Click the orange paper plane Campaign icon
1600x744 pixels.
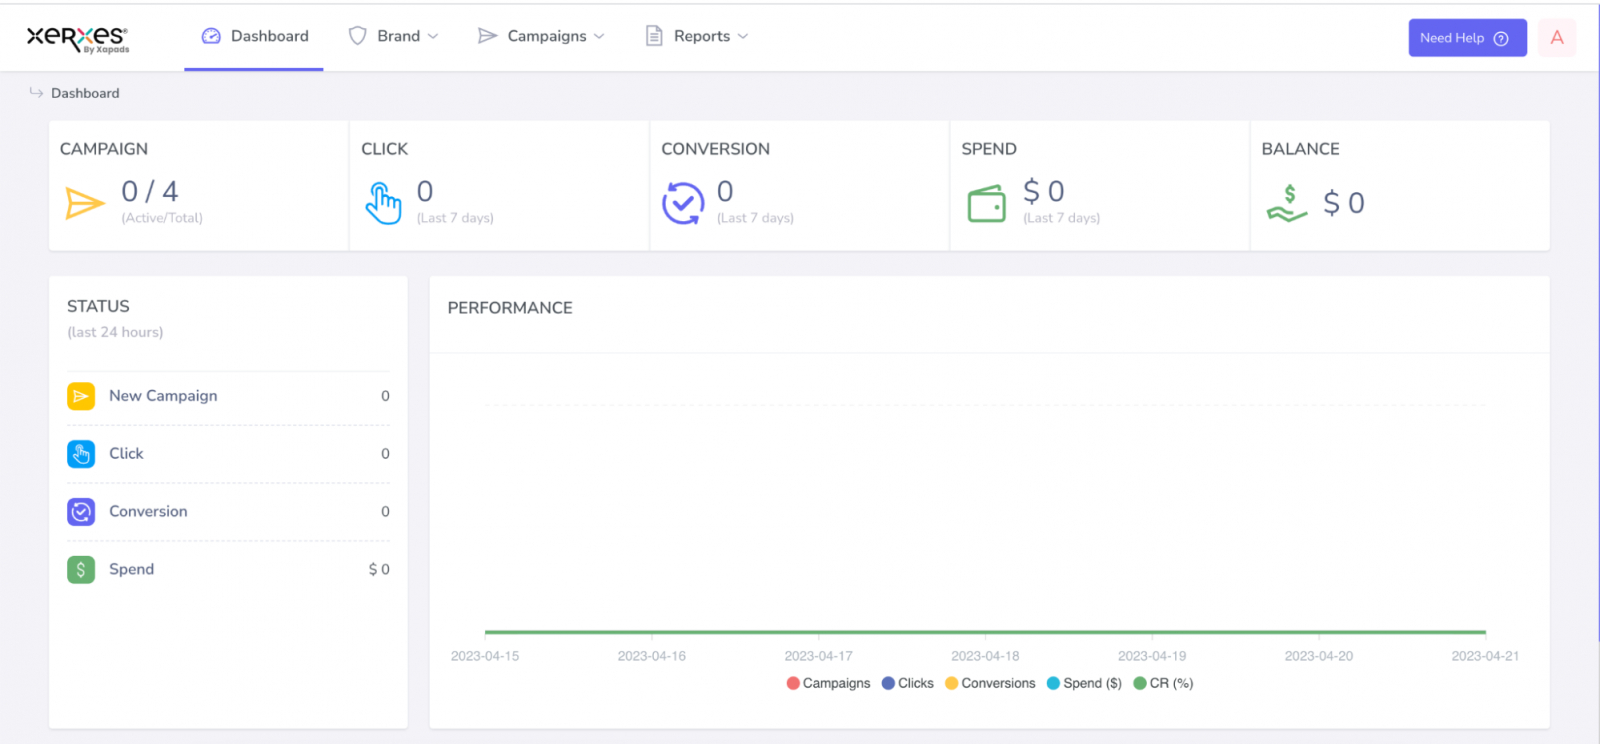coord(85,203)
